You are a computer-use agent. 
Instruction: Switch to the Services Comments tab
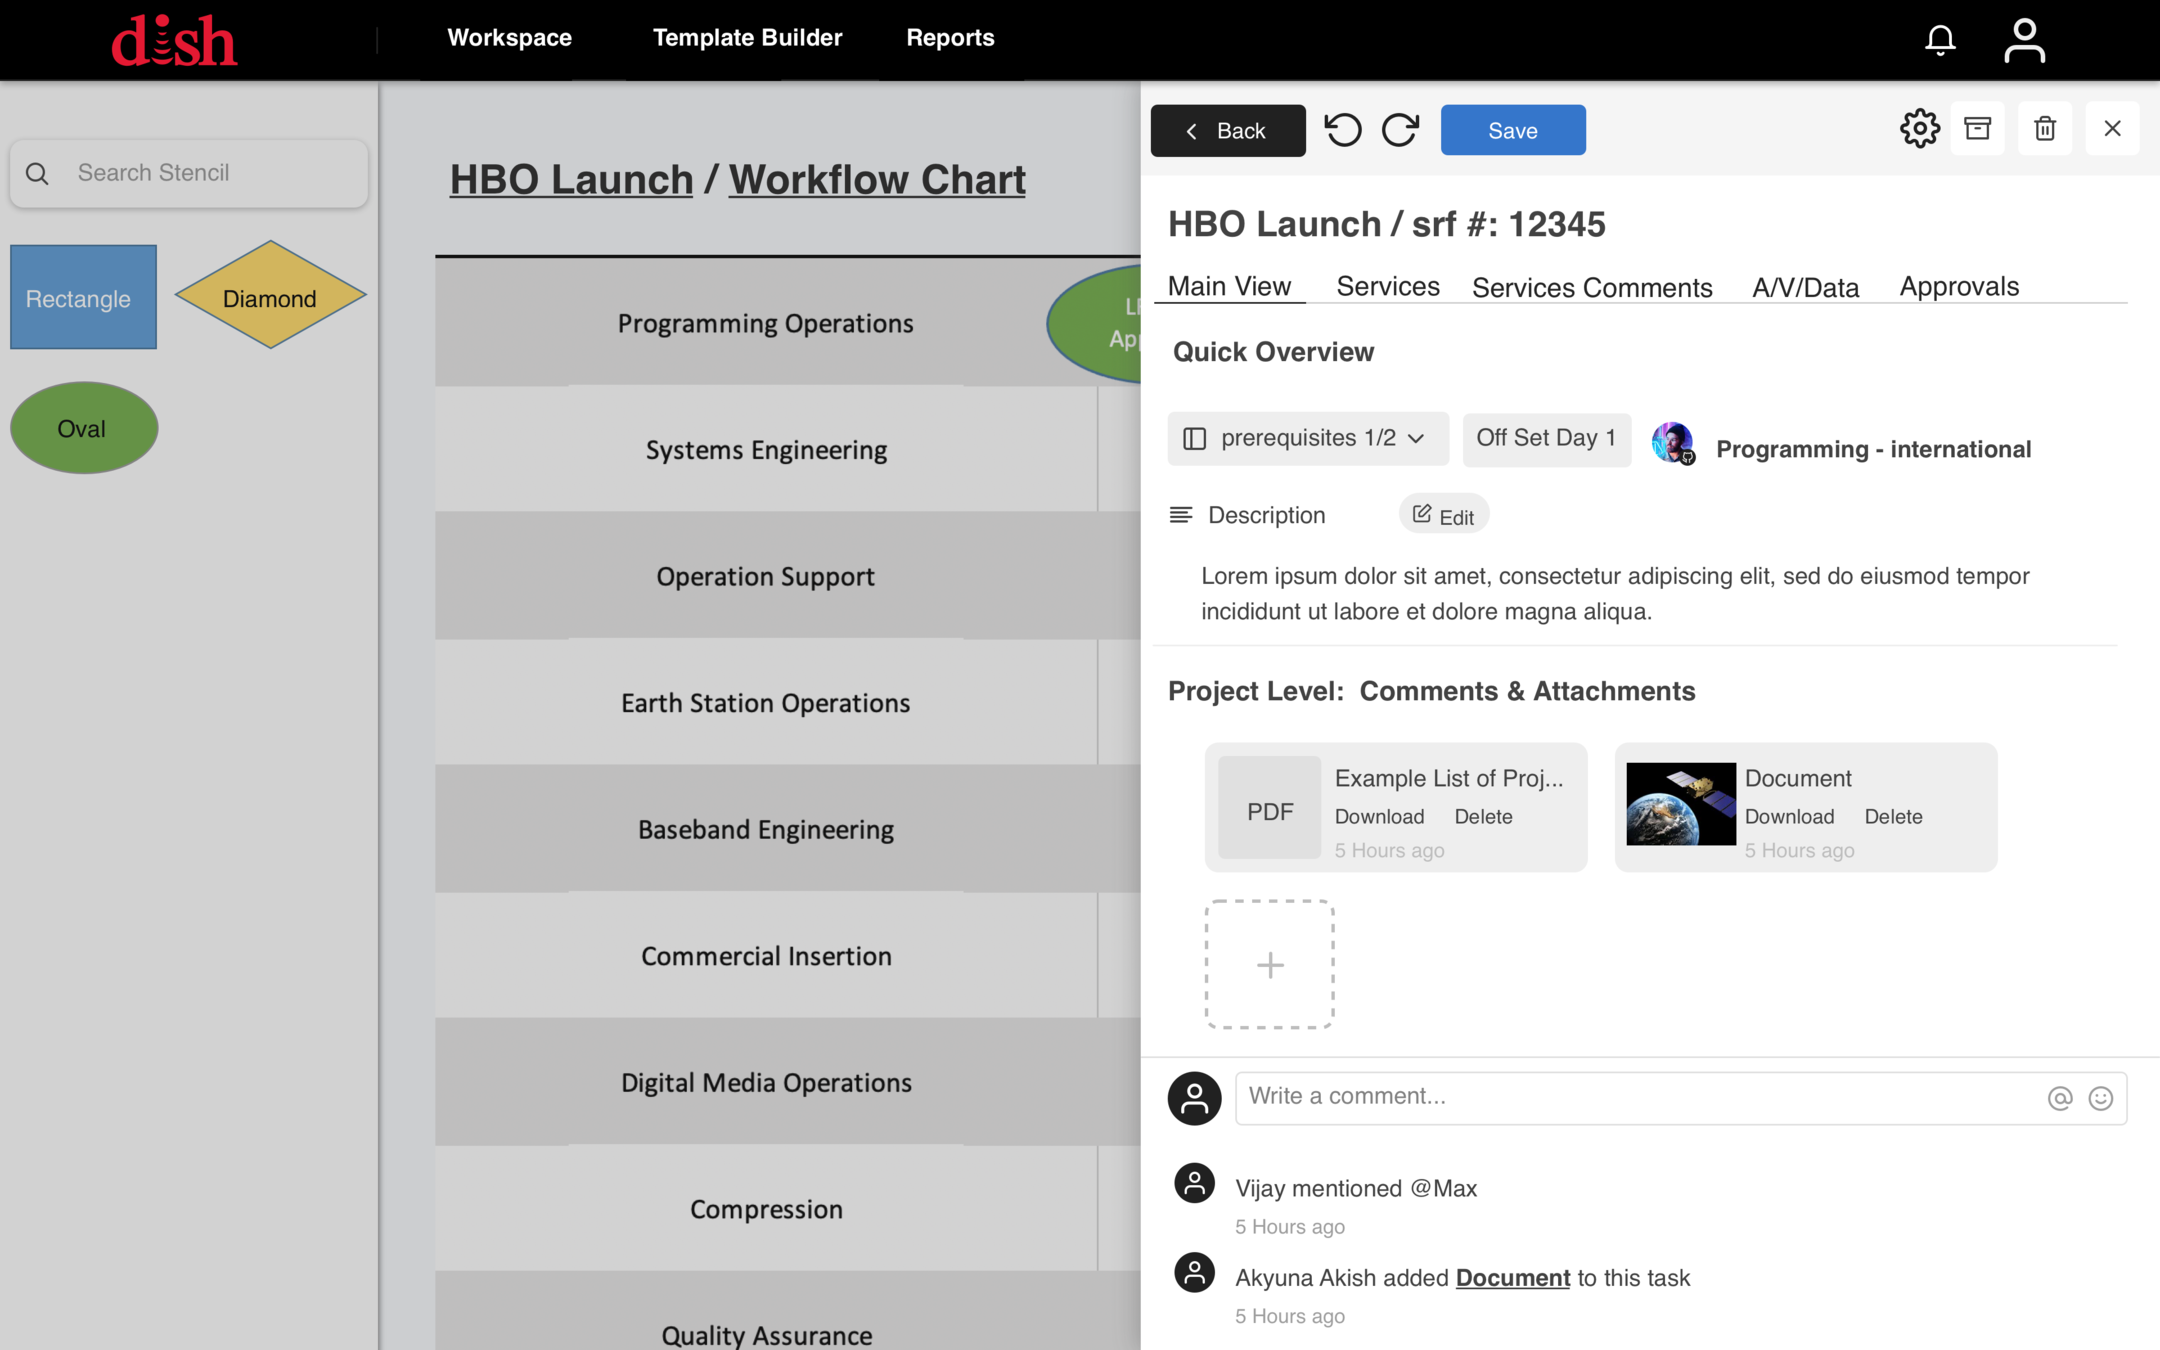pyautogui.click(x=1591, y=287)
